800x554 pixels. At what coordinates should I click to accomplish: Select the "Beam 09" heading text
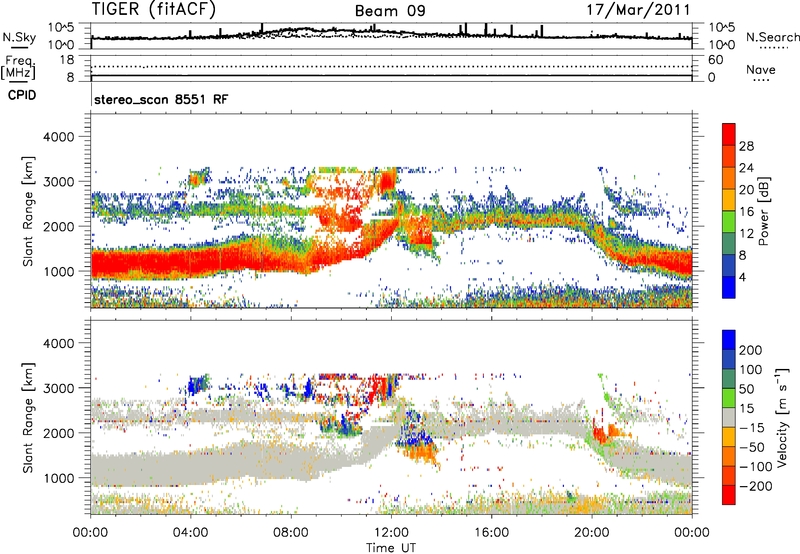(390, 11)
